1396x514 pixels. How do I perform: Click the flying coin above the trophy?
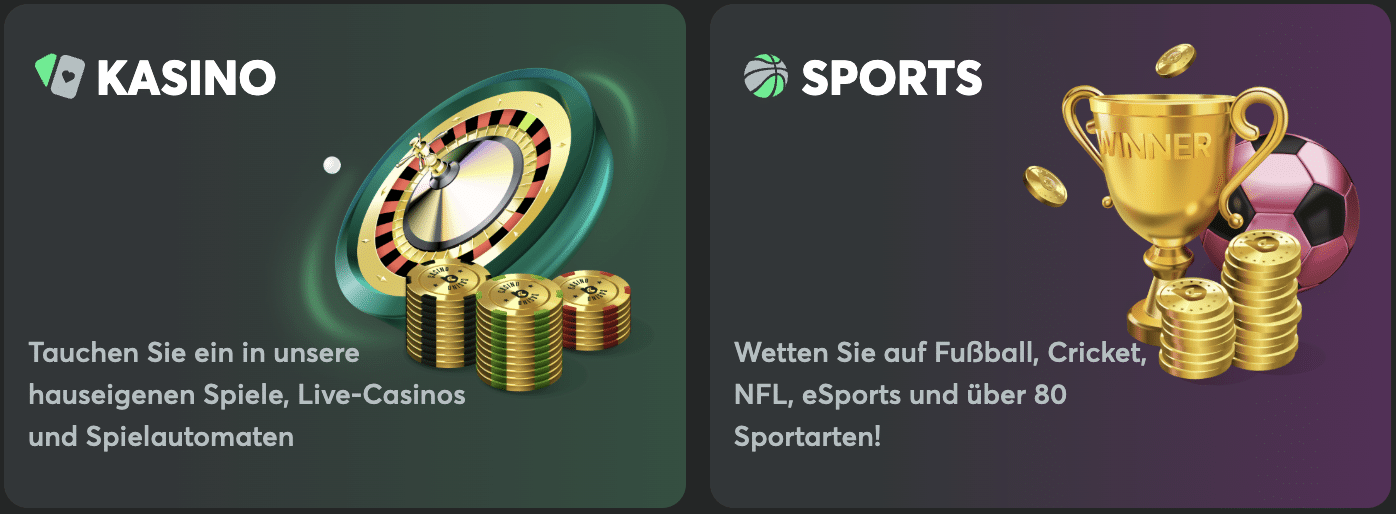(1175, 61)
